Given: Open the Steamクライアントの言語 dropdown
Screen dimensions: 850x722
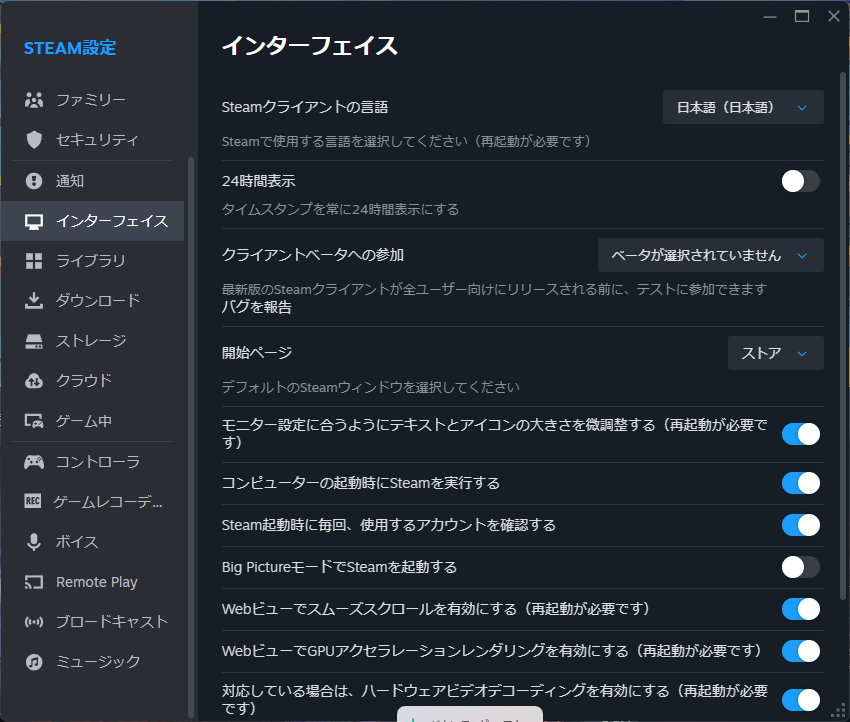Looking at the screenshot, I should 743,107.
